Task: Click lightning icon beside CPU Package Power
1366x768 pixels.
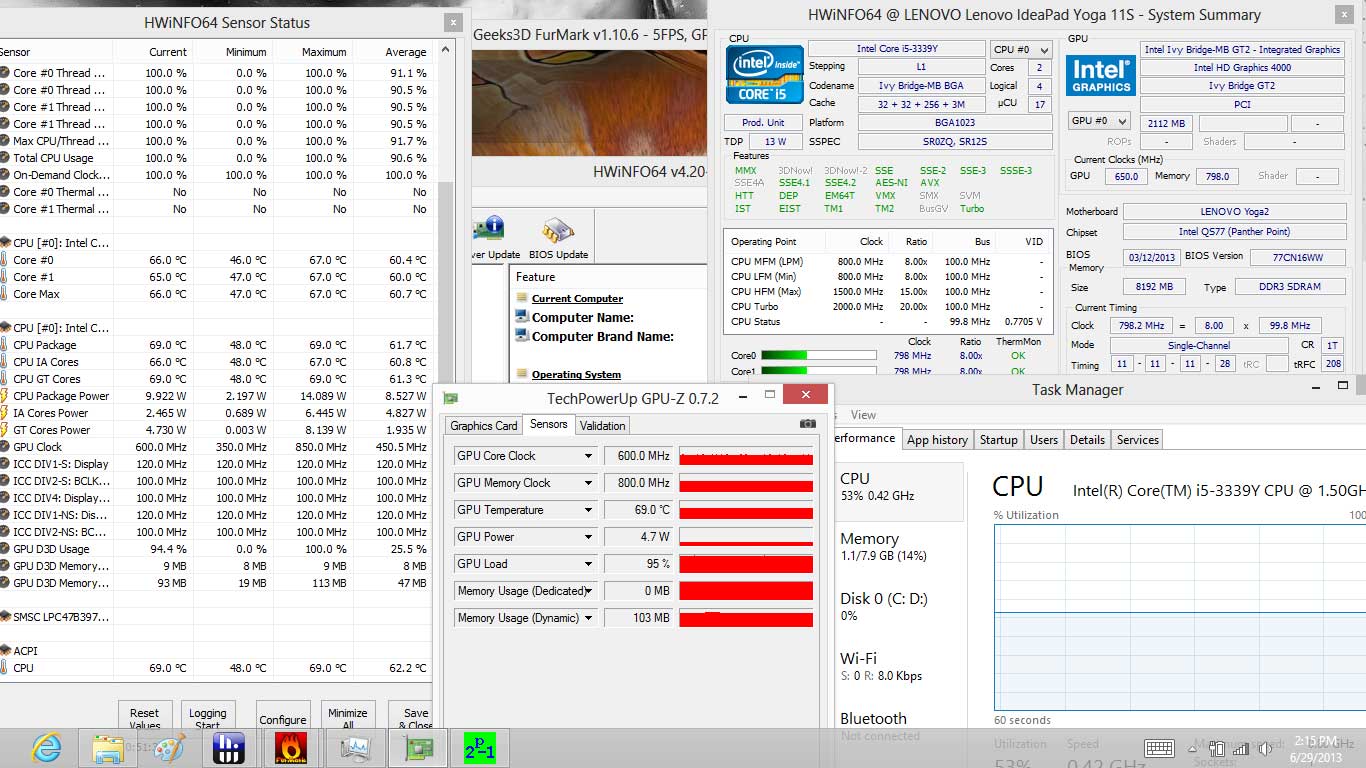Action: pos(5,396)
